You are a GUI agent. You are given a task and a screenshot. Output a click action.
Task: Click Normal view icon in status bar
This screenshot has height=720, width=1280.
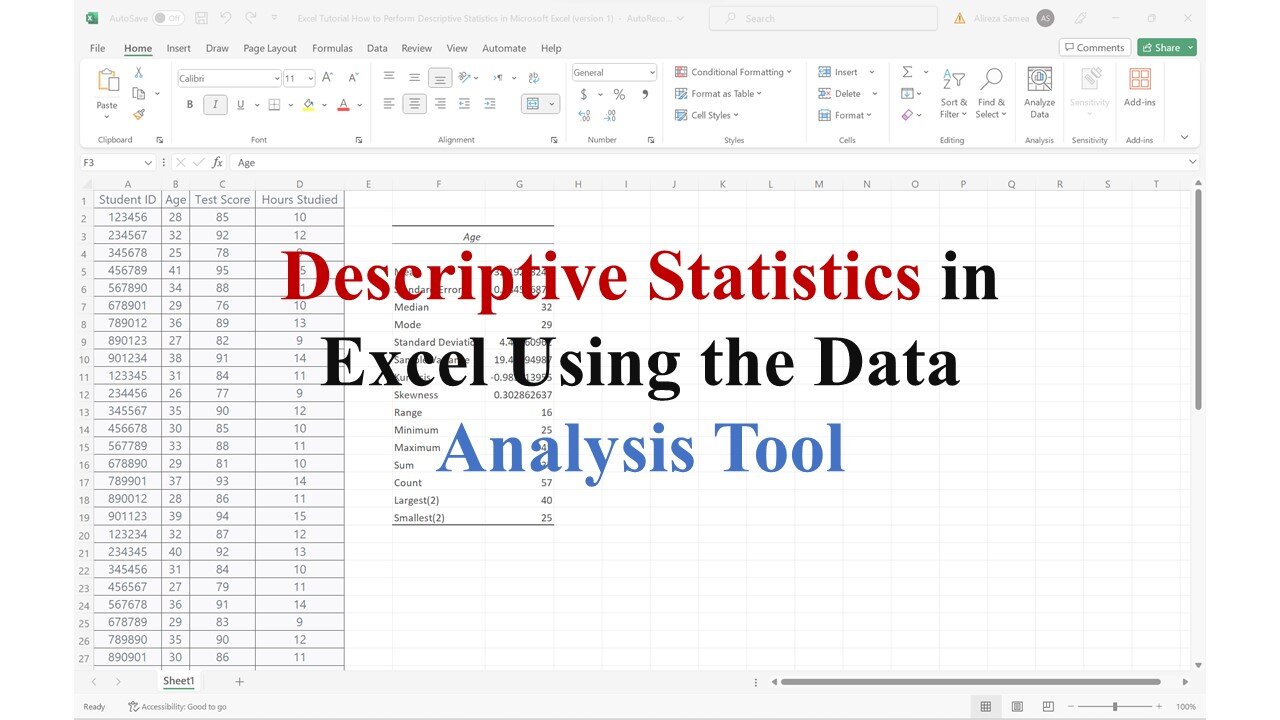pos(986,706)
